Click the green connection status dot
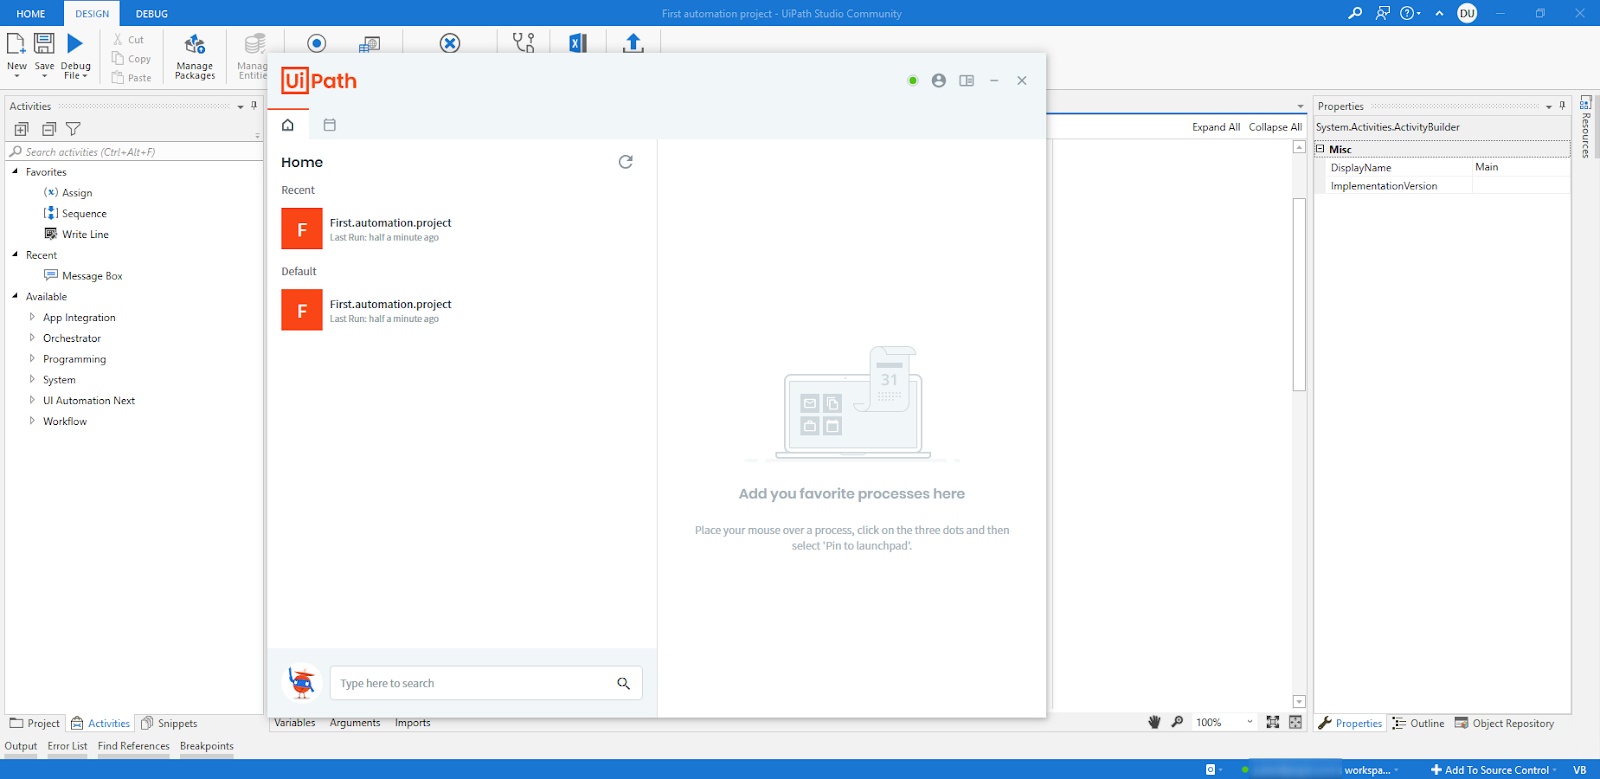Viewport: 1600px width, 779px height. [x=913, y=81]
